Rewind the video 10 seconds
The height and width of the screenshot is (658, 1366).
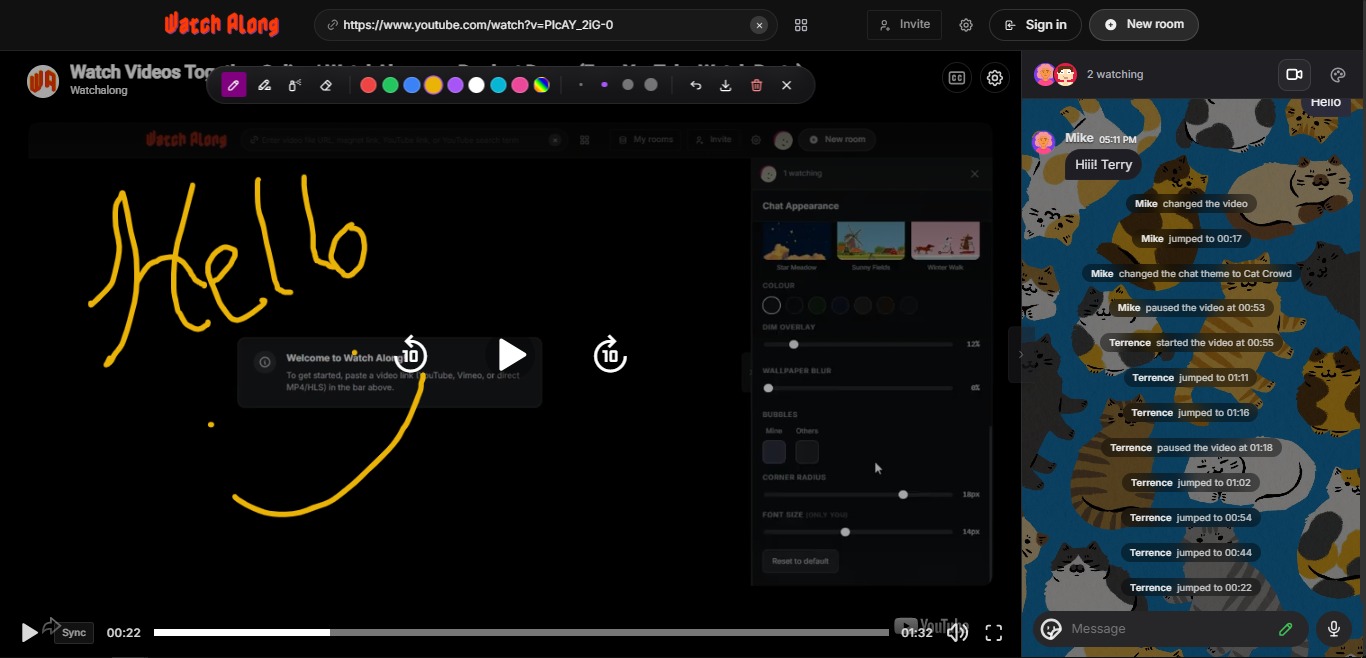[411, 355]
